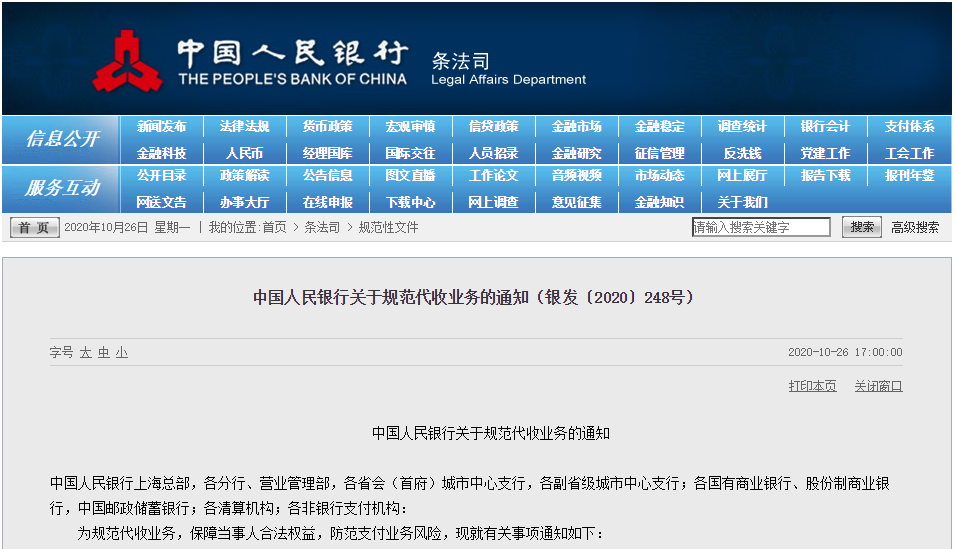Open 政策解读 page
Image resolution: width=956 pixels, height=549 pixels.
point(244,175)
